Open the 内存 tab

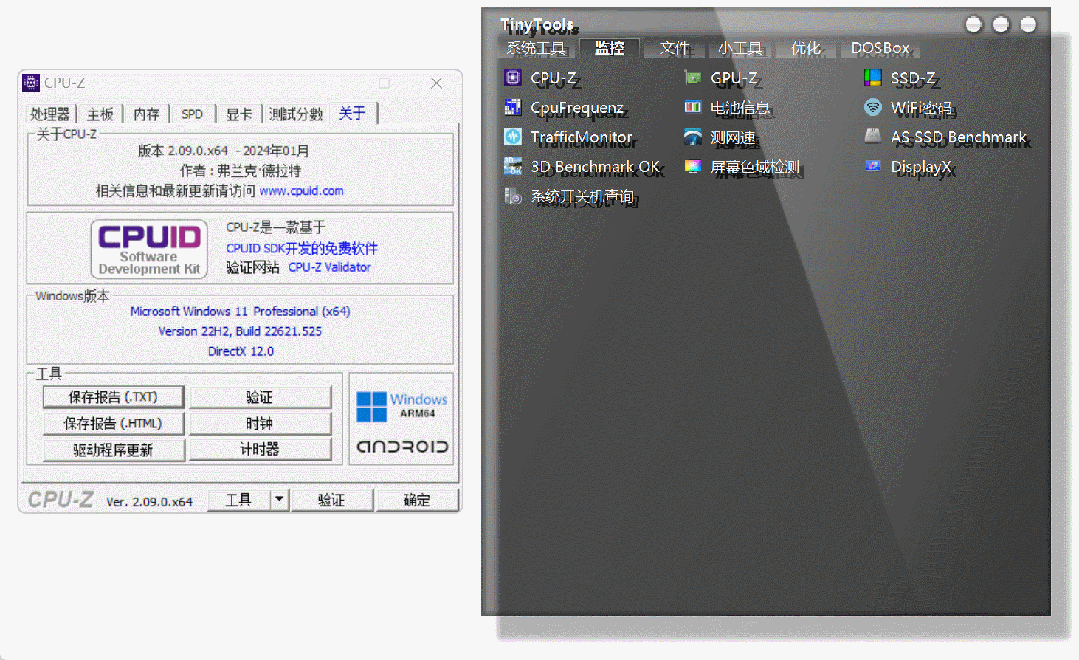tap(146, 114)
